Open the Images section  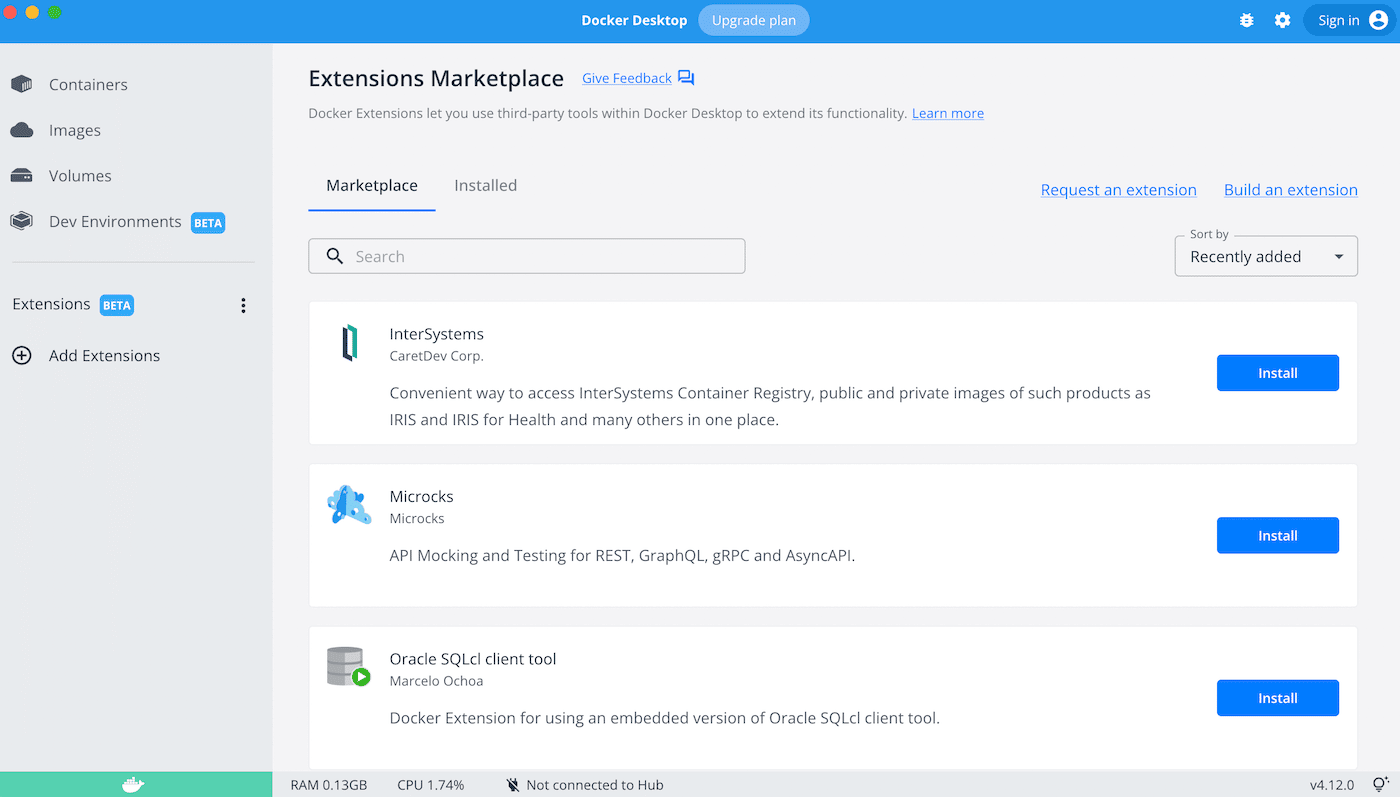pos(74,130)
